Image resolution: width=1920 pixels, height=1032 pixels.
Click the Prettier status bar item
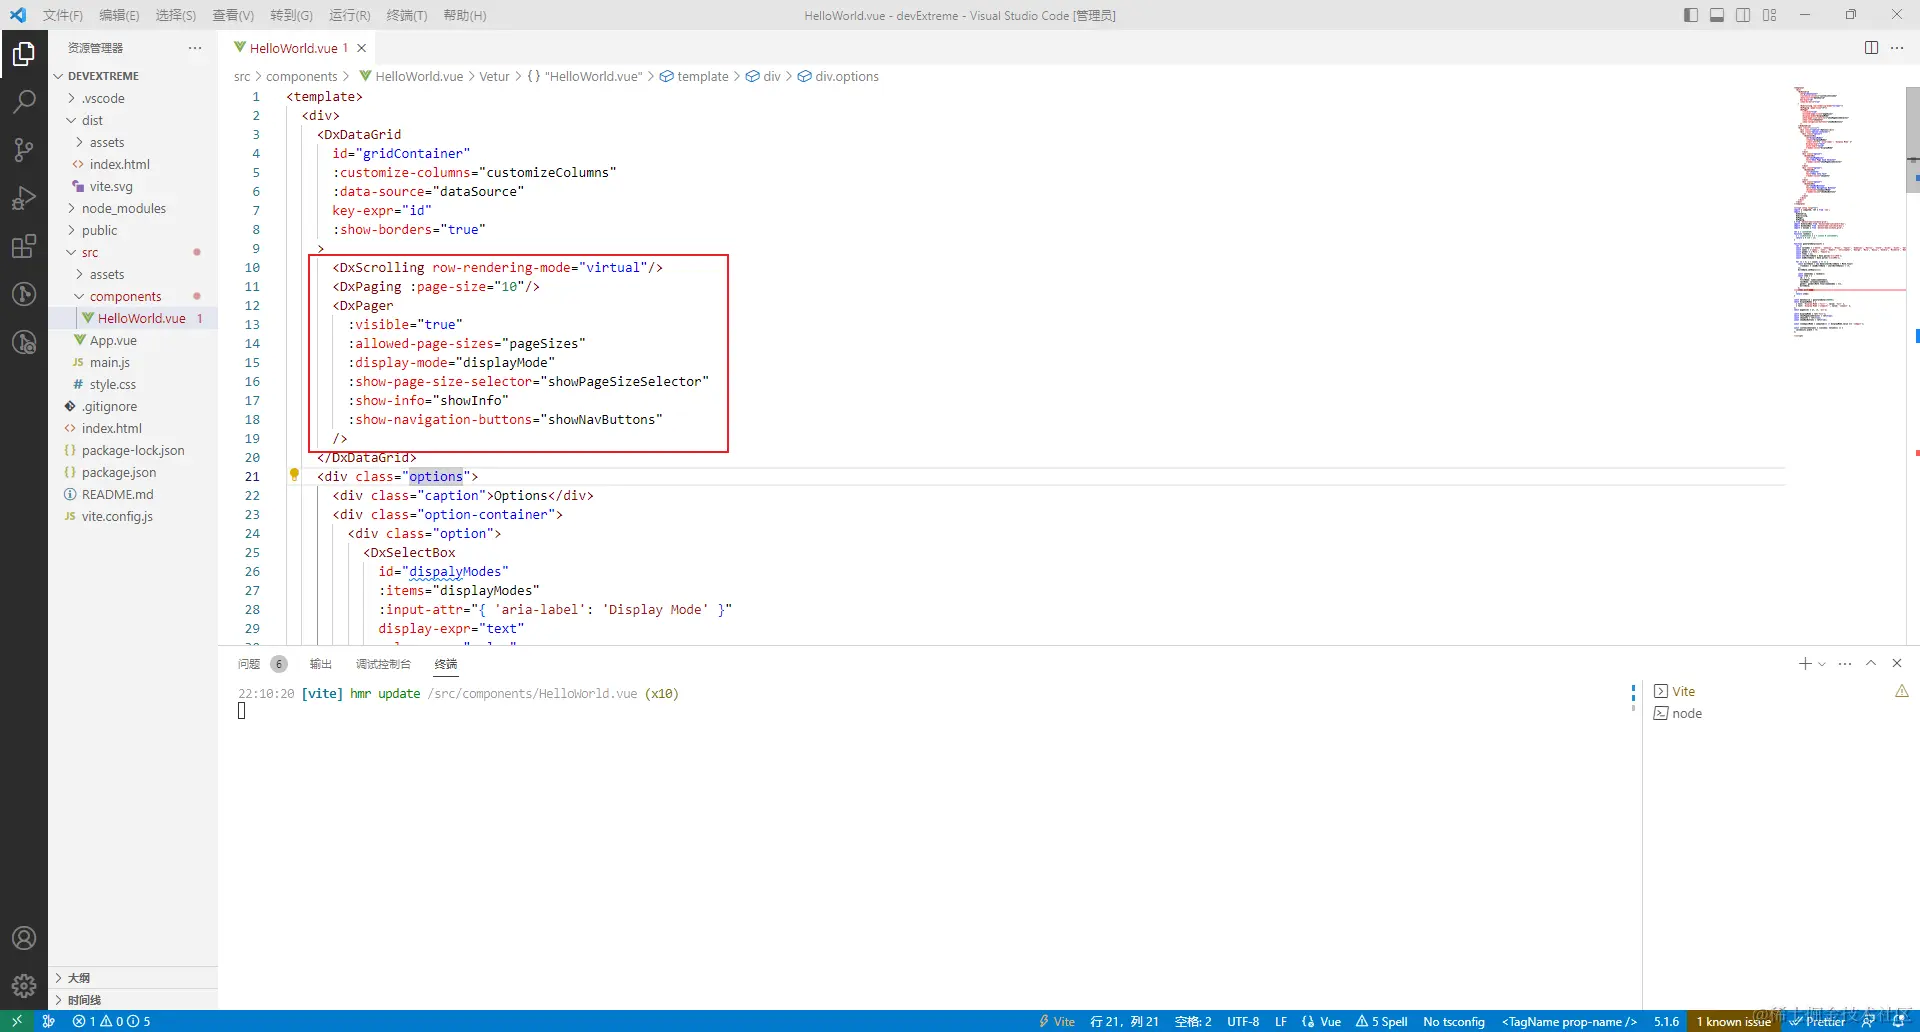point(1818,1021)
